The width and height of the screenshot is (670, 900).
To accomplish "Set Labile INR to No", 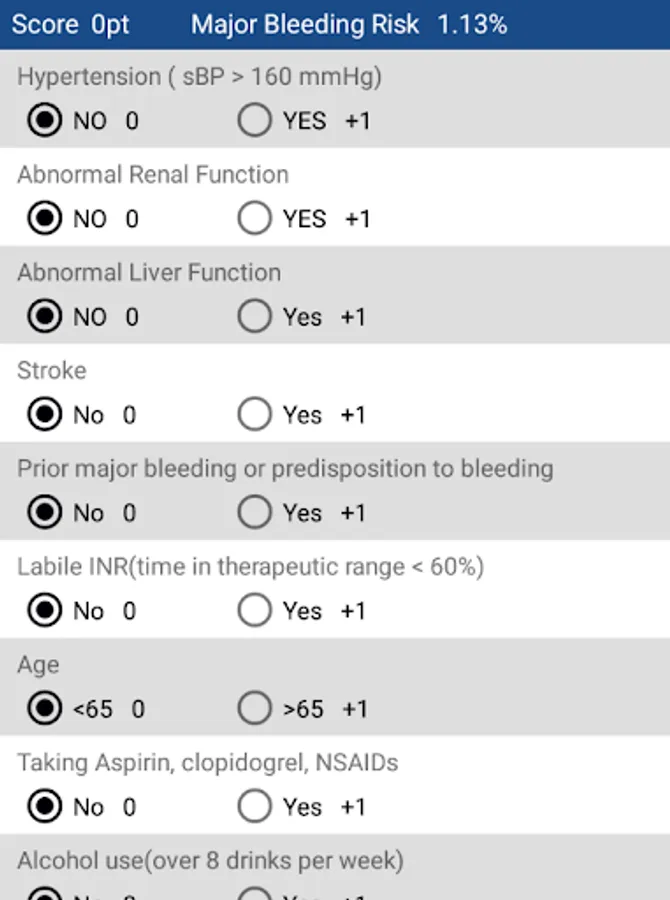I will coord(44,611).
